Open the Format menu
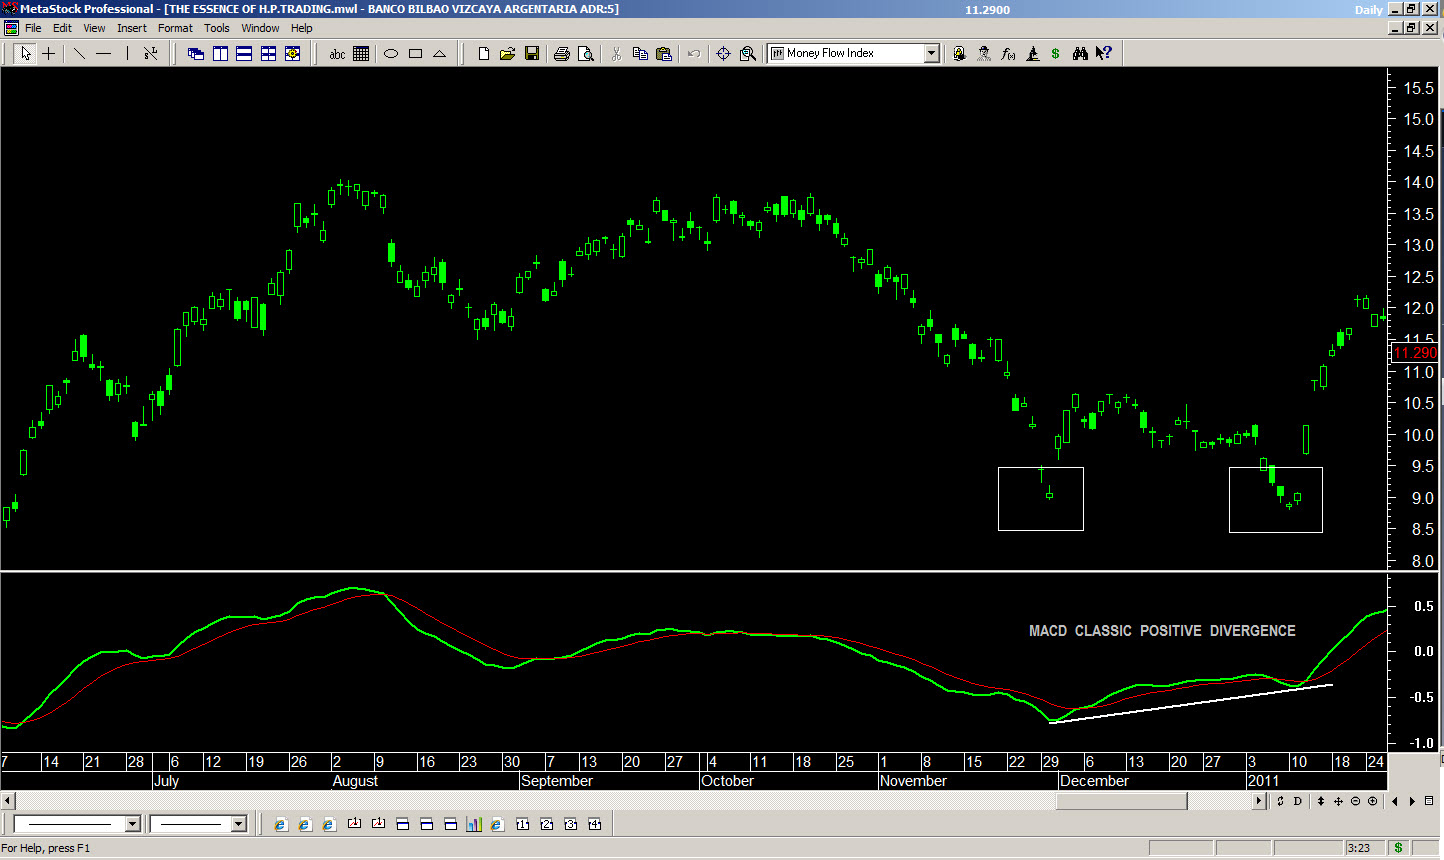The height and width of the screenshot is (860, 1444). click(175, 28)
